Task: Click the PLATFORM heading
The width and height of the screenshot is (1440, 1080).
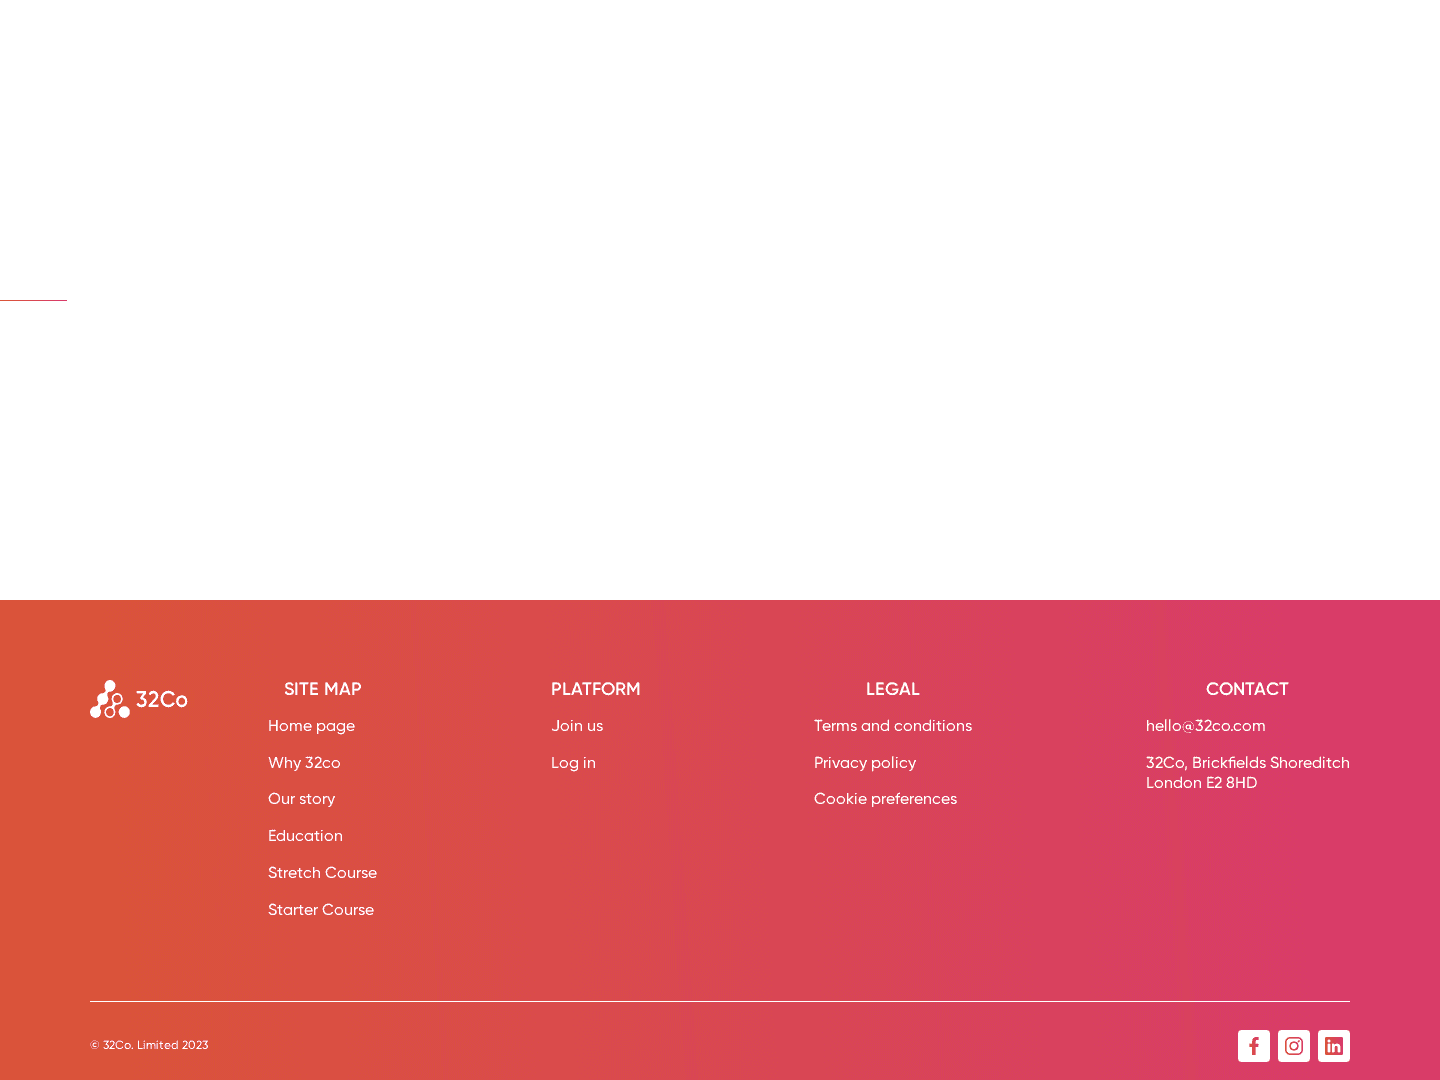Action: point(595,689)
